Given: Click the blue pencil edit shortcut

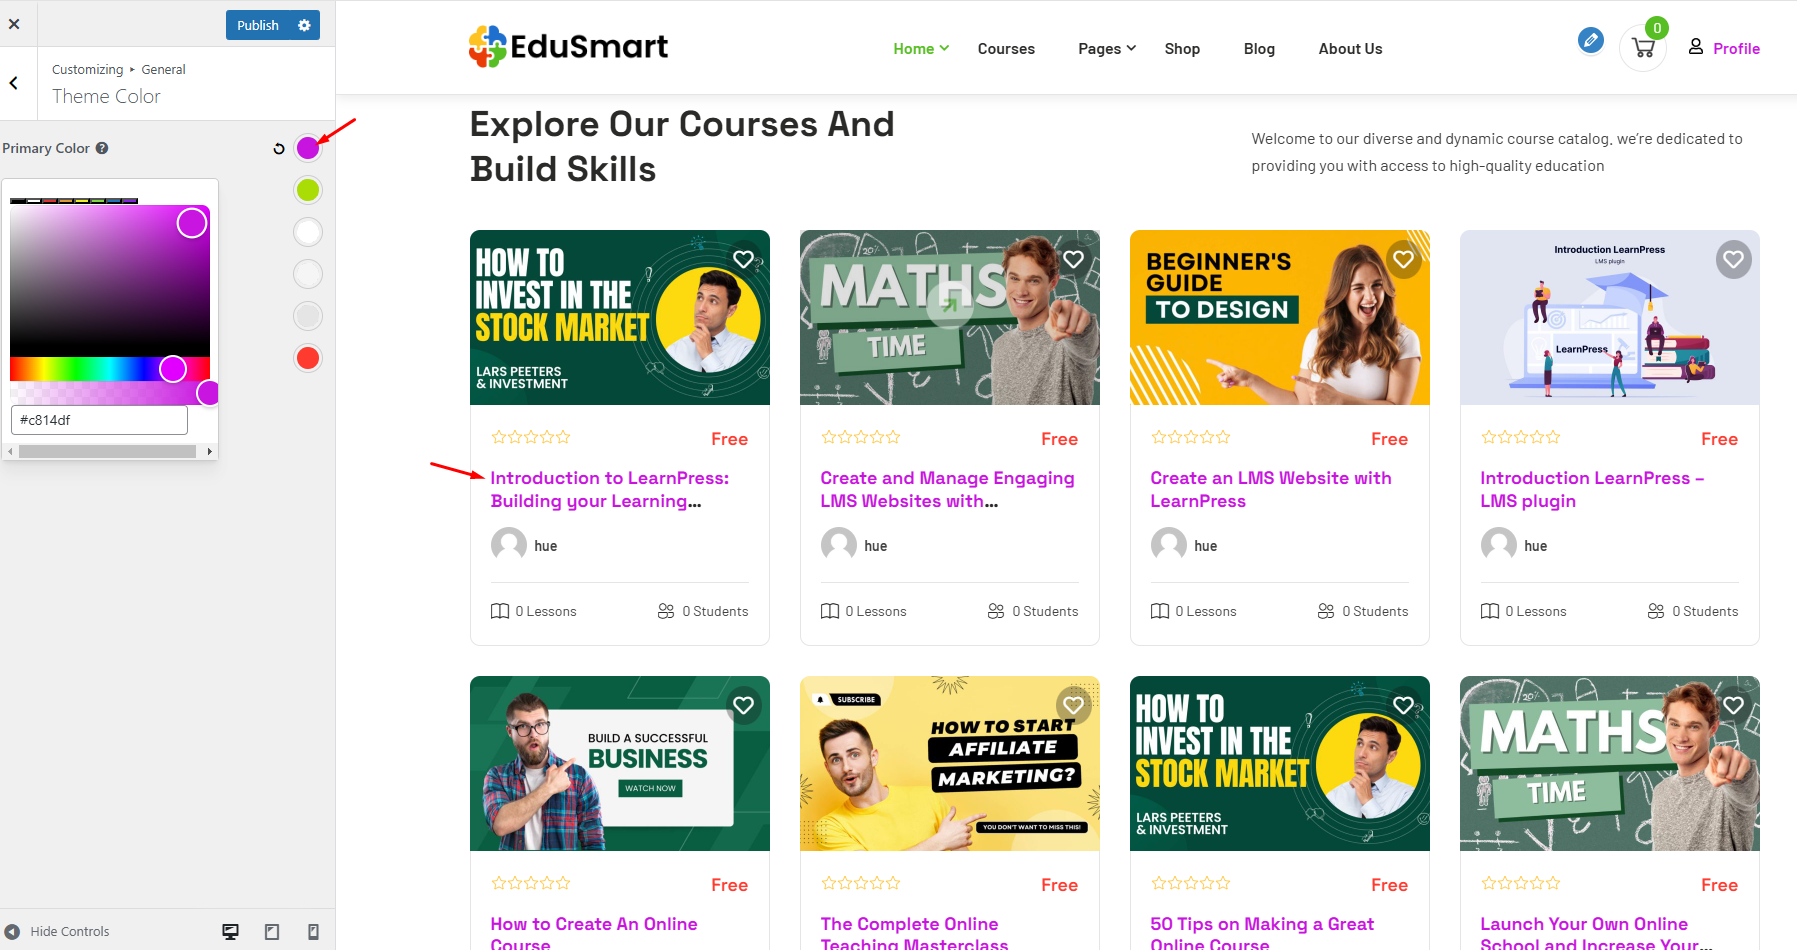Looking at the screenshot, I should click(1590, 40).
